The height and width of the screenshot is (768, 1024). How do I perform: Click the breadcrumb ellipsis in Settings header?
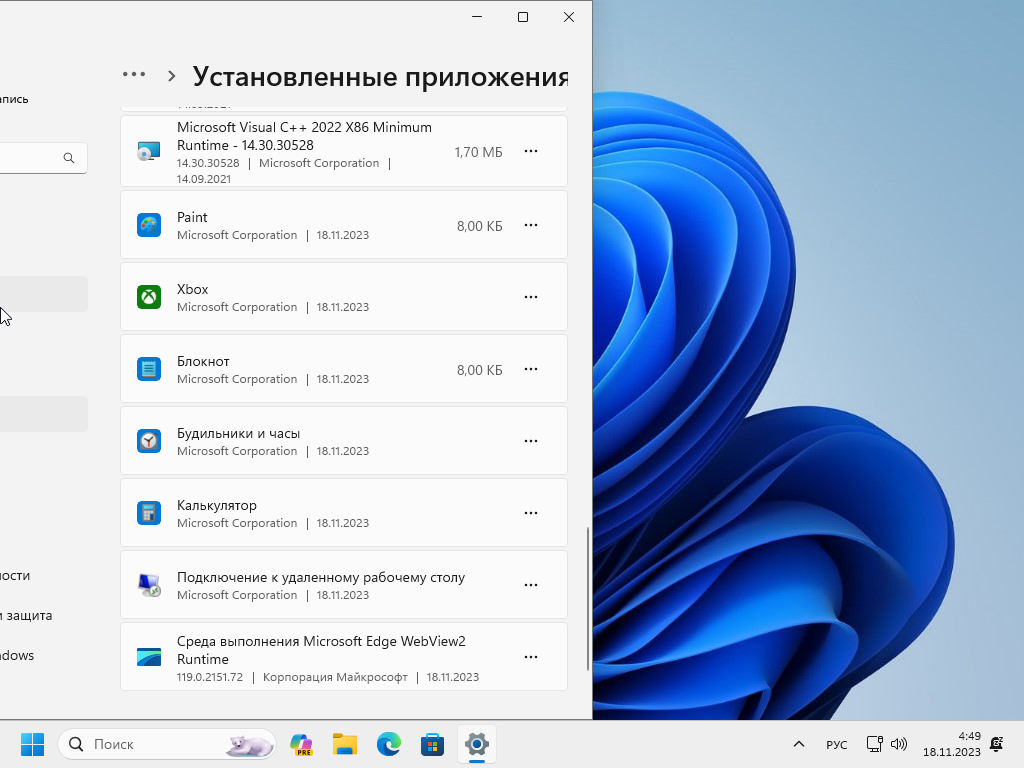[134, 74]
